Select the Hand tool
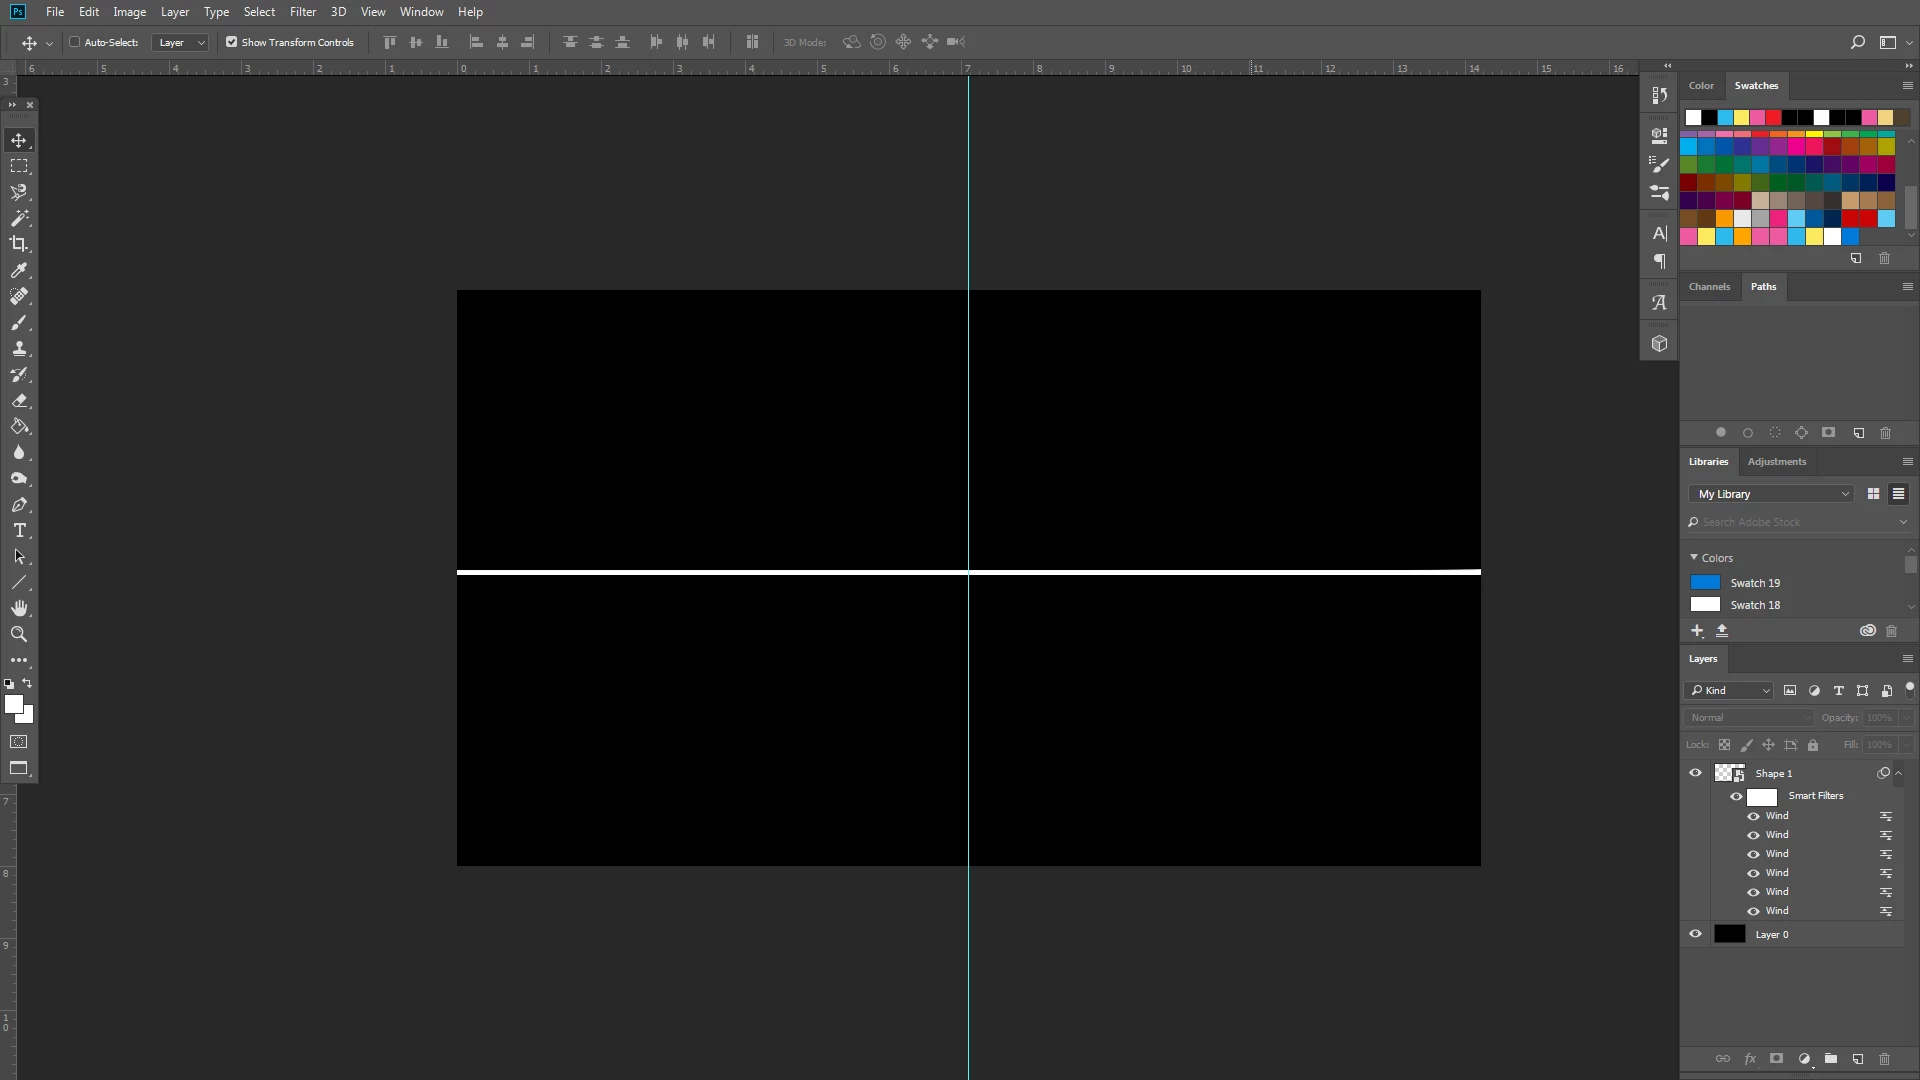 [x=19, y=608]
